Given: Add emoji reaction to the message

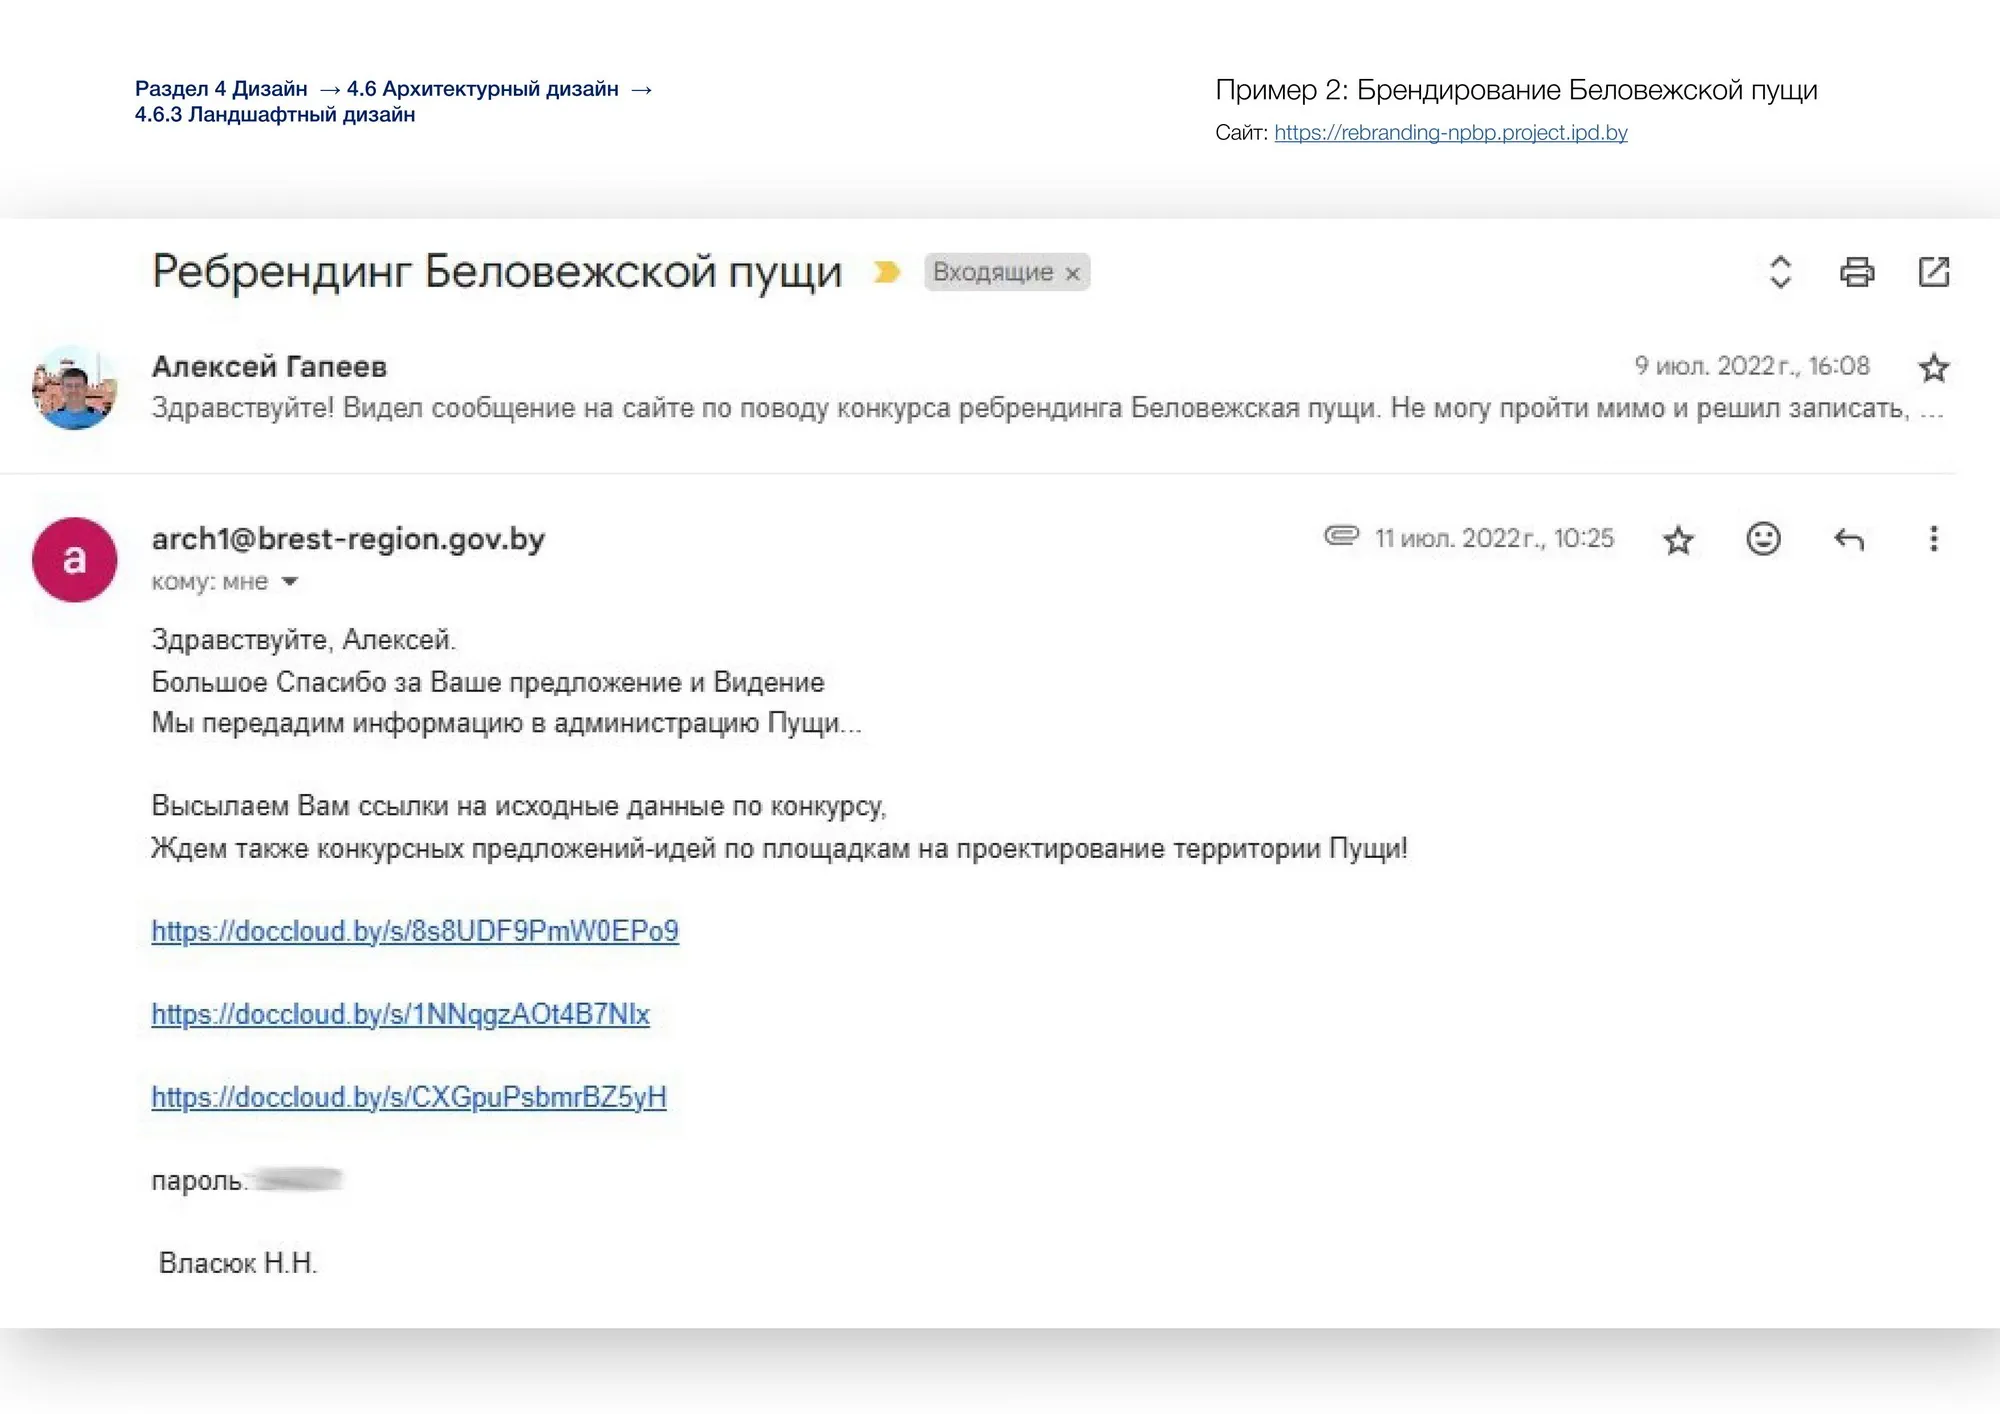Looking at the screenshot, I should pyautogui.click(x=1763, y=539).
